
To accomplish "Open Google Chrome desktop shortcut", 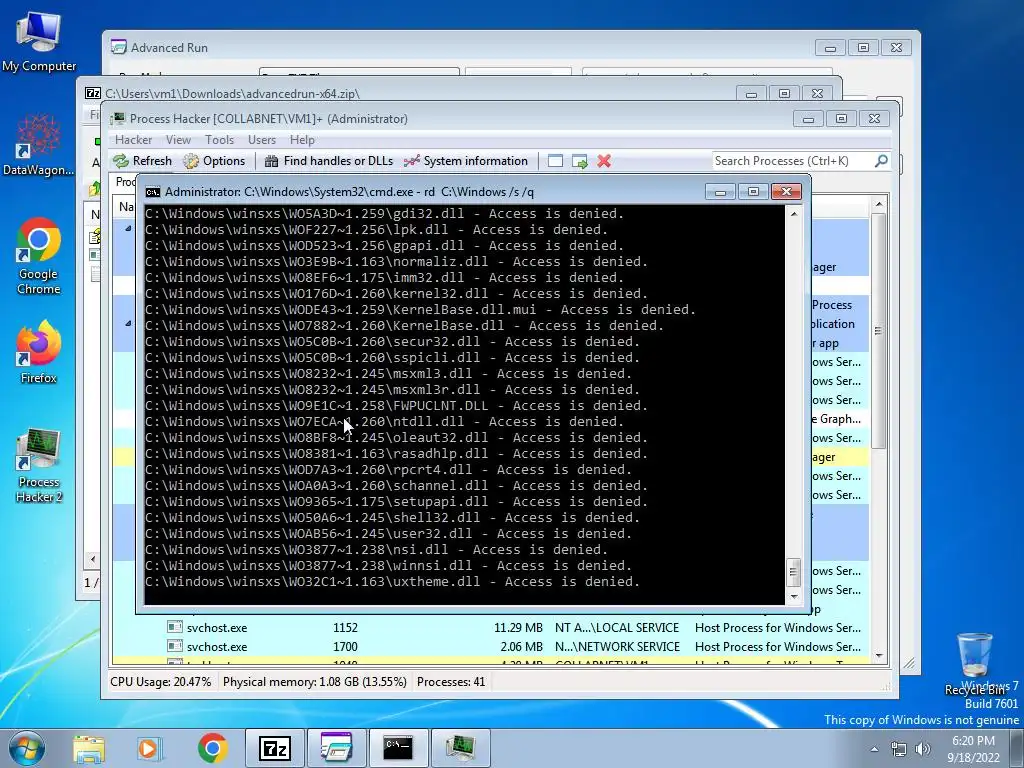I will point(39,256).
